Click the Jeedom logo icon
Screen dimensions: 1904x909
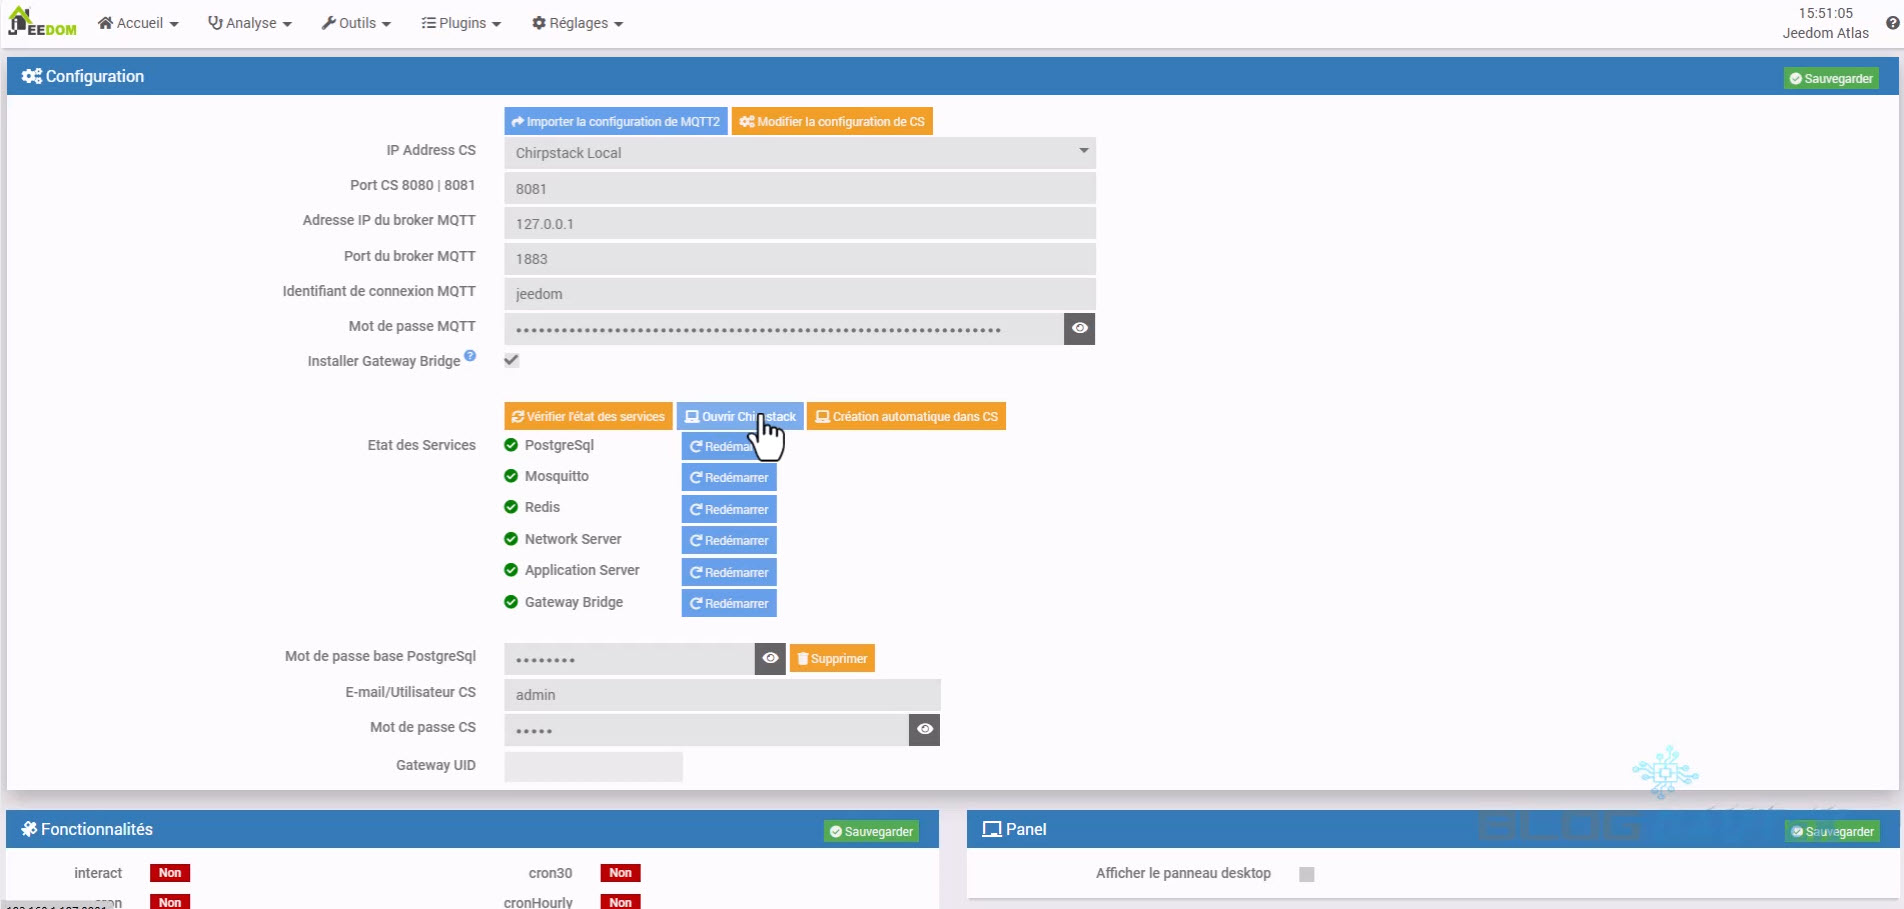[42, 22]
